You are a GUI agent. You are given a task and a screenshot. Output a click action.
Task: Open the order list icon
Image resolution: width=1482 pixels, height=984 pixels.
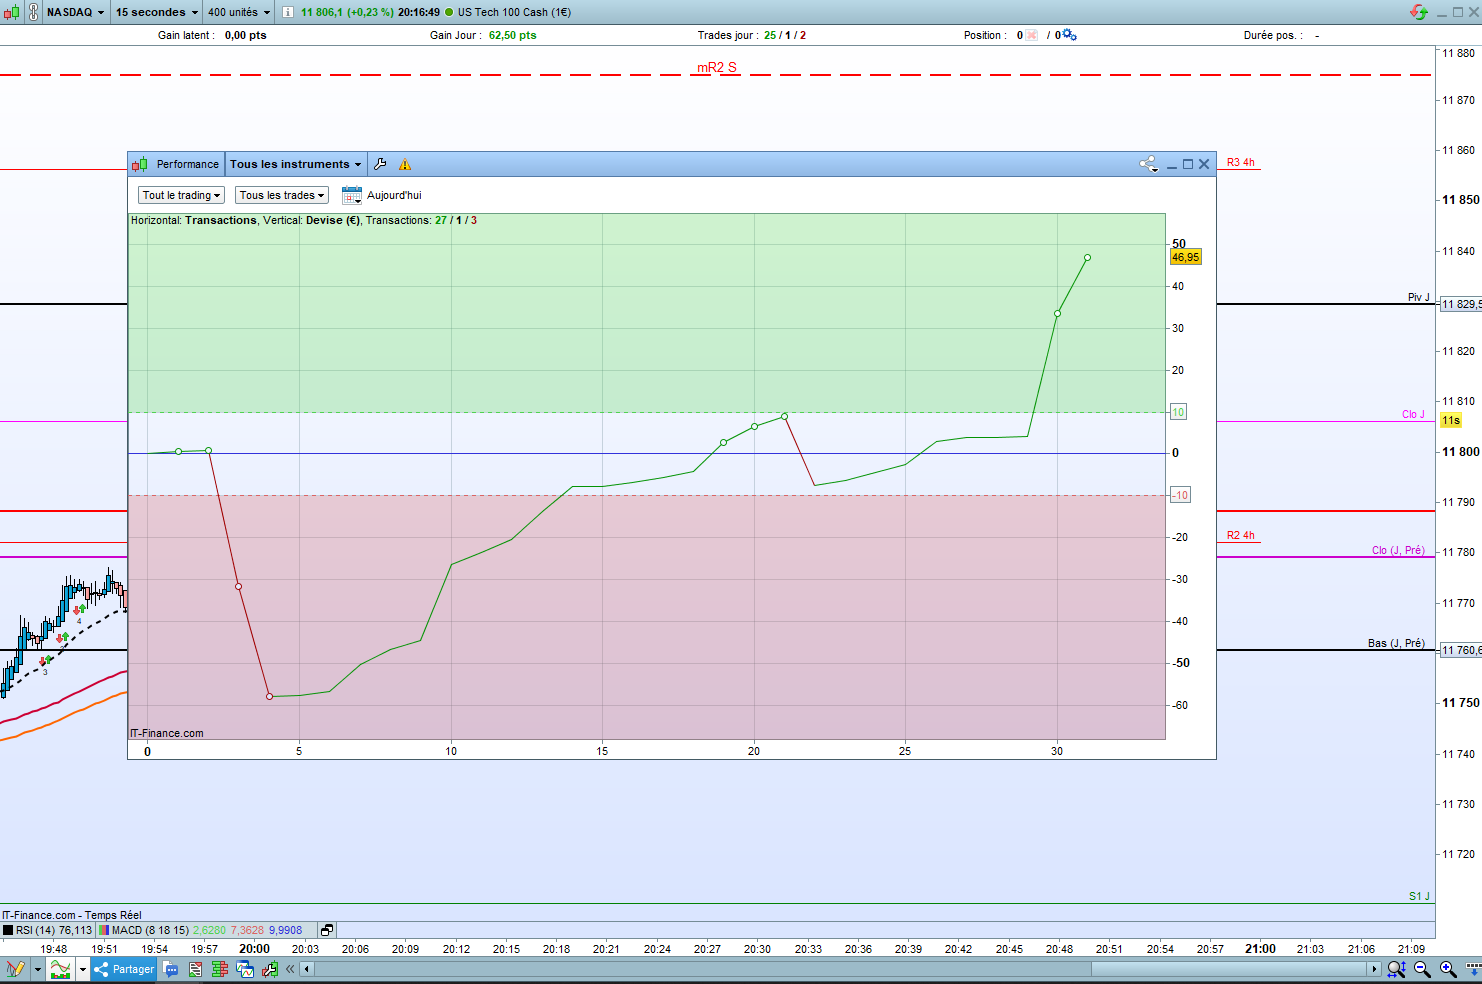click(195, 969)
